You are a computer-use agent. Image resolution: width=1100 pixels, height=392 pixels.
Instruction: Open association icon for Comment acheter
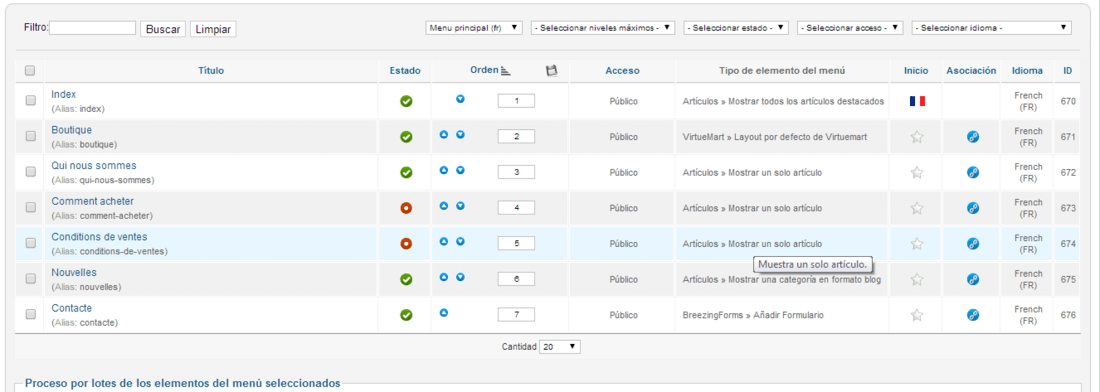coord(972,208)
